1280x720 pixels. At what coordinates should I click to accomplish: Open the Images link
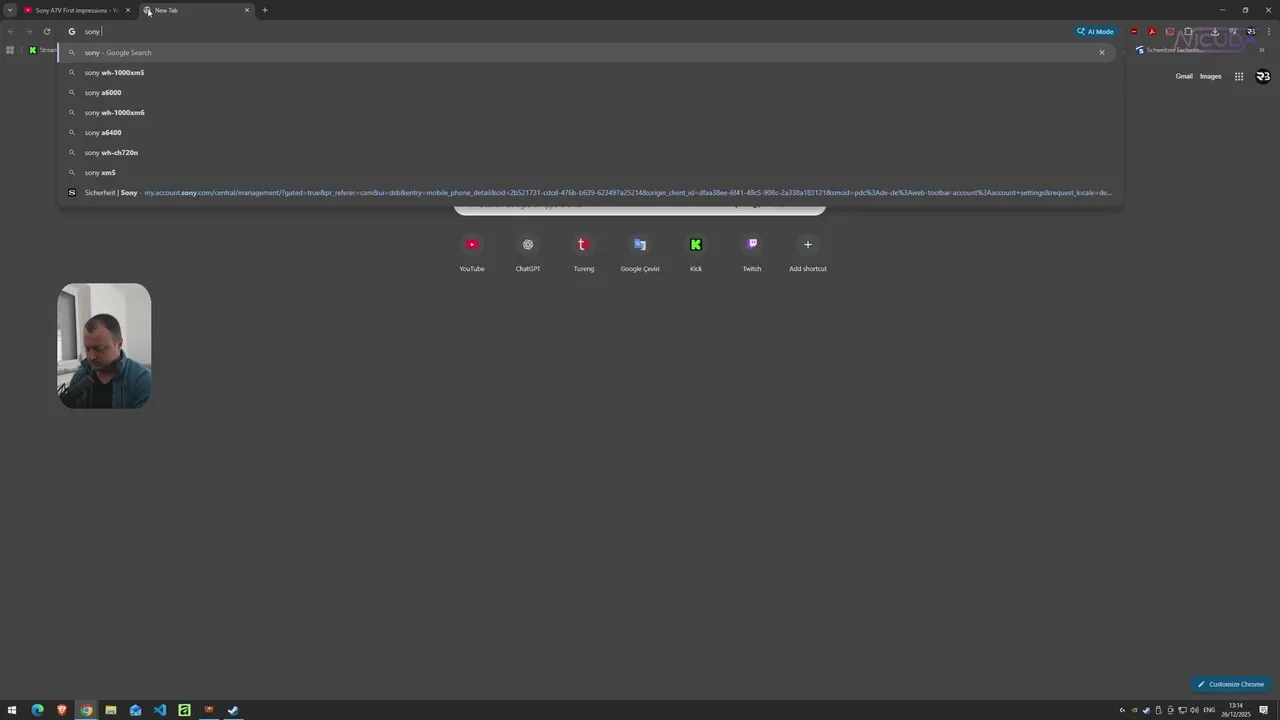click(1210, 76)
